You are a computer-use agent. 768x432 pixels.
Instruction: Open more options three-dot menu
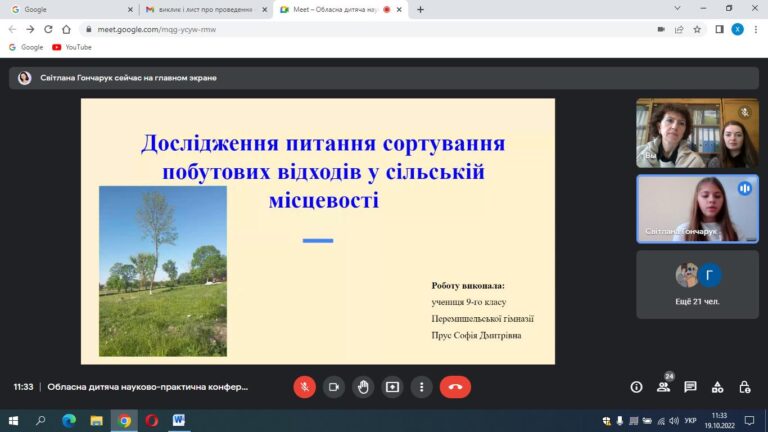[422, 387]
